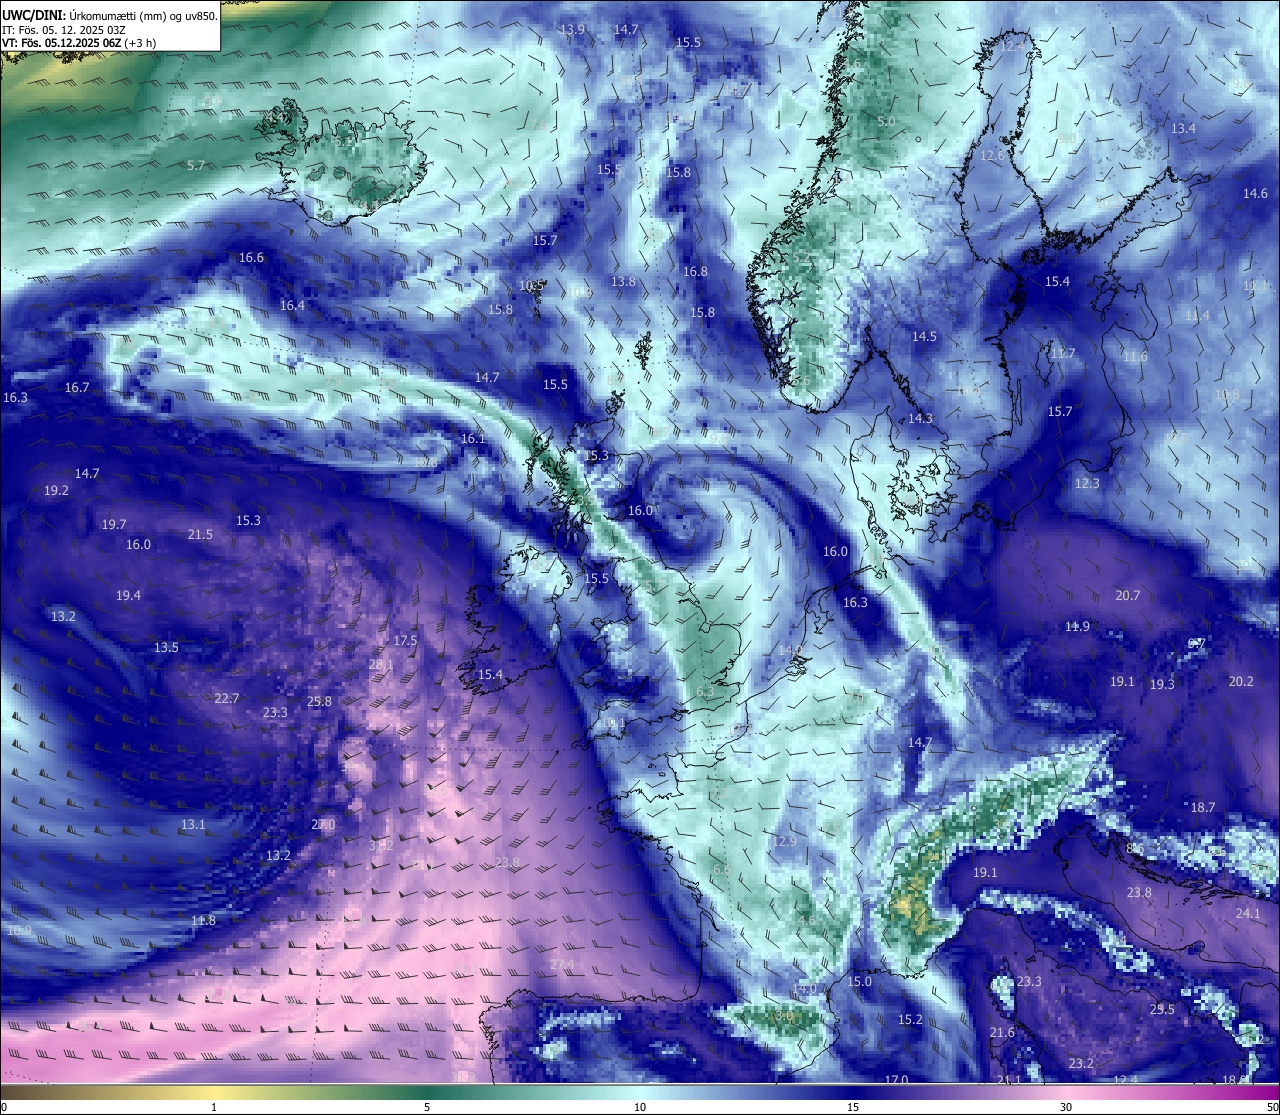Click the 1 label on the color scale
Screen dimensions: 1280x1115
(x=214, y=1107)
